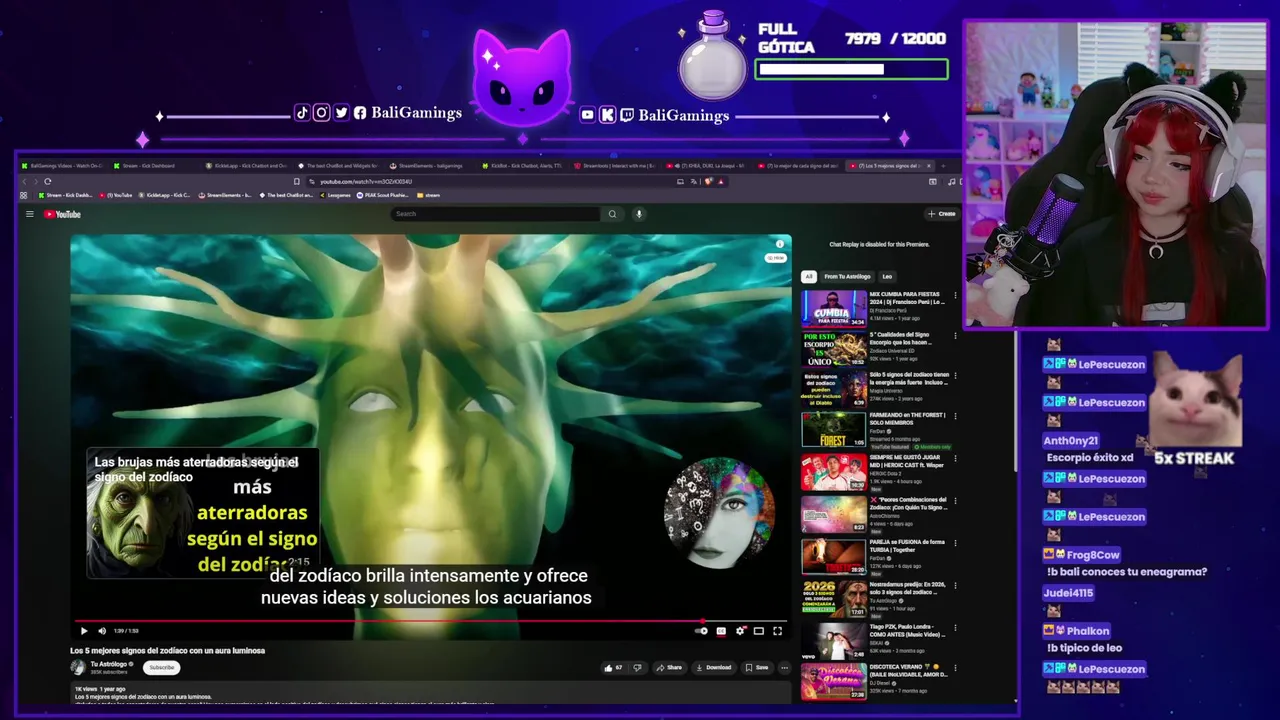Seek on the red video progress bar
1280x720 pixels.
pyautogui.click(x=432, y=621)
